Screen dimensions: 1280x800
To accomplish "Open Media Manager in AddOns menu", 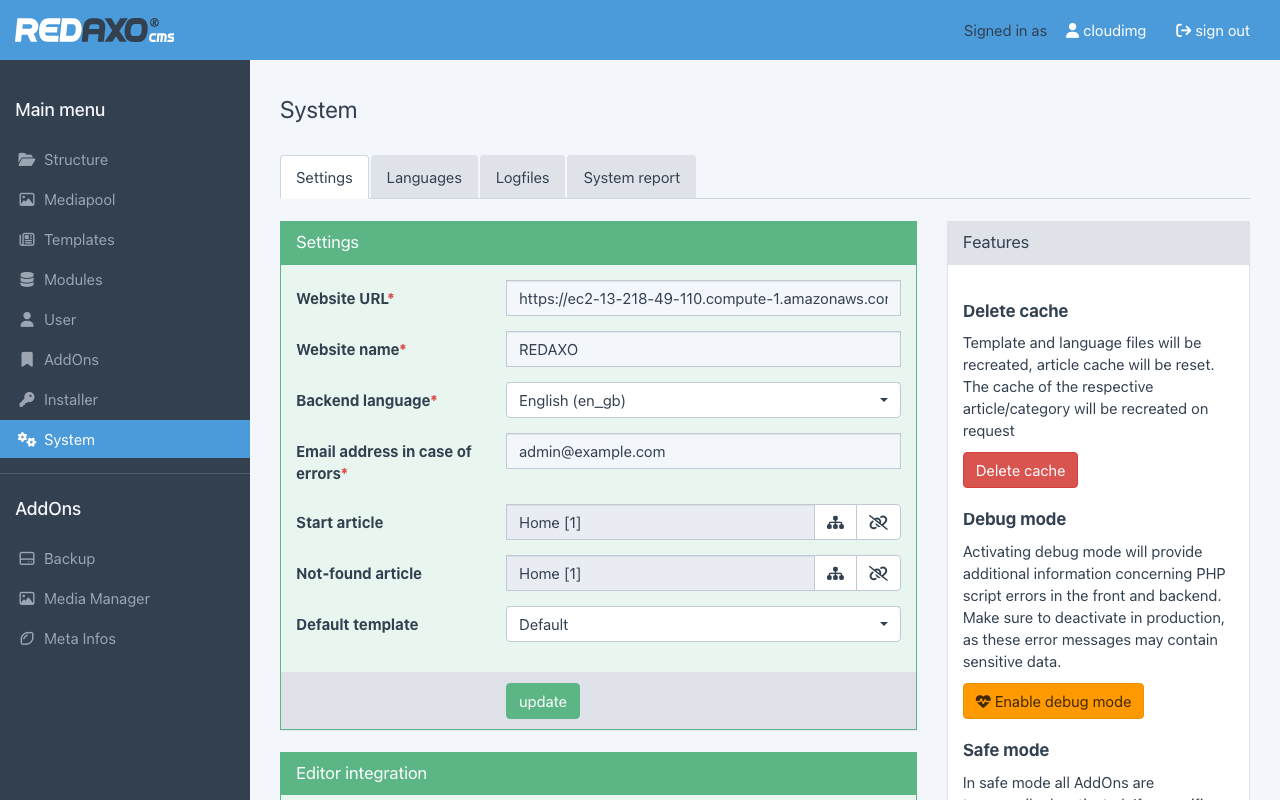I will point(125,599).
